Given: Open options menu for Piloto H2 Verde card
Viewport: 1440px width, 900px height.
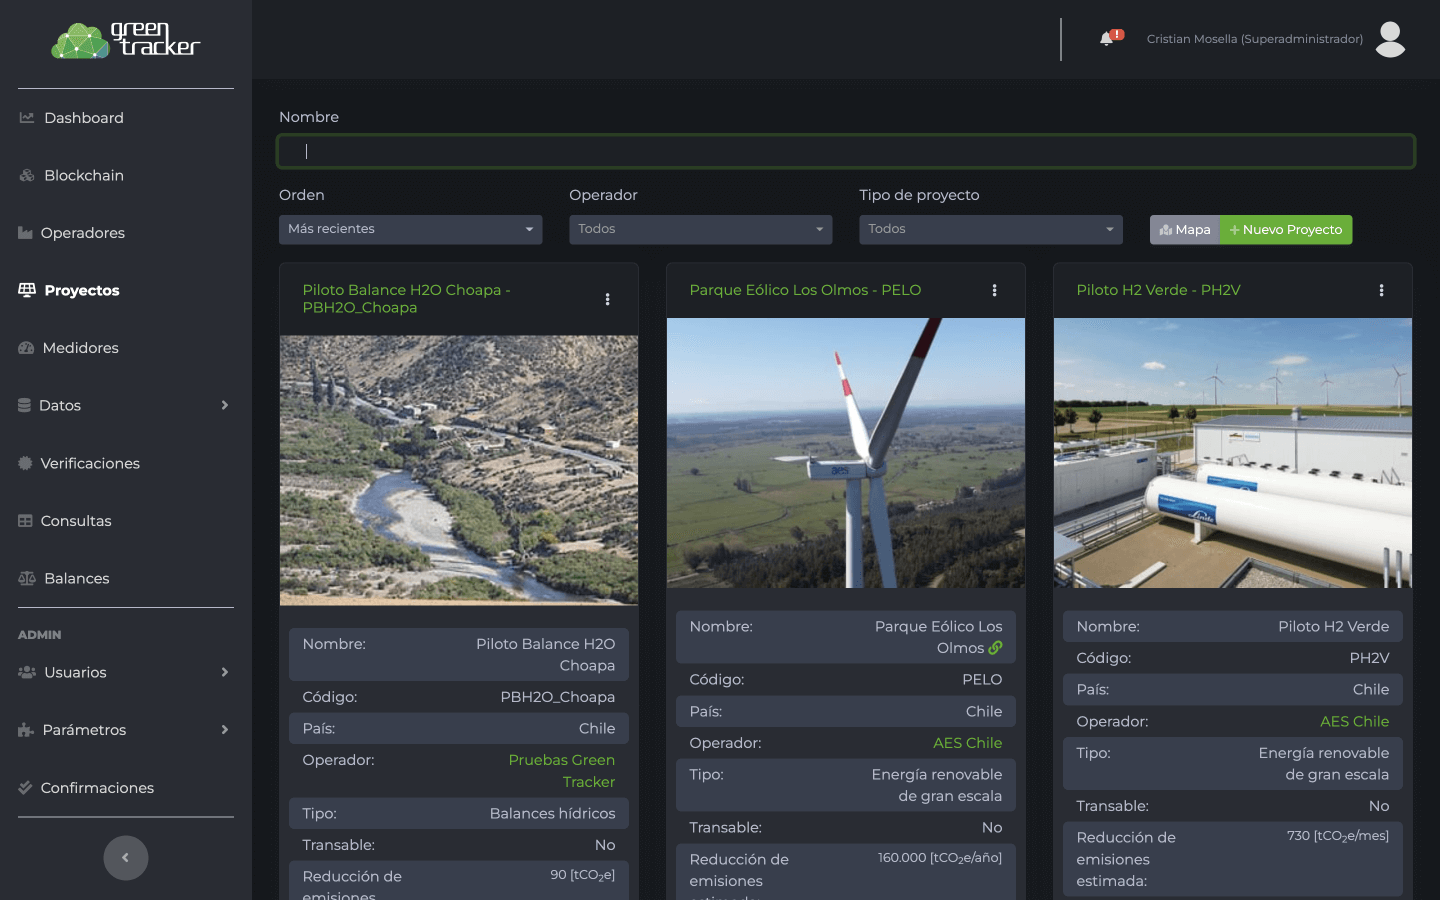Looking at the screenshot, I should [x=1381, y=290].
